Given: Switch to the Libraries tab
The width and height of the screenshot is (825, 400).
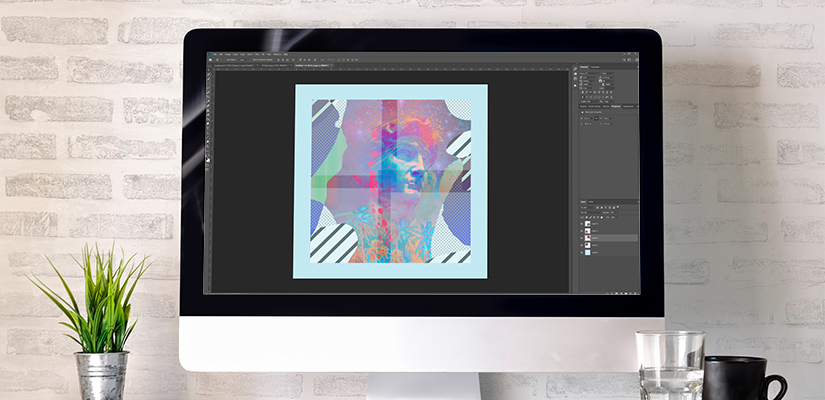Looking at the screenshot, I should point(606,106).
